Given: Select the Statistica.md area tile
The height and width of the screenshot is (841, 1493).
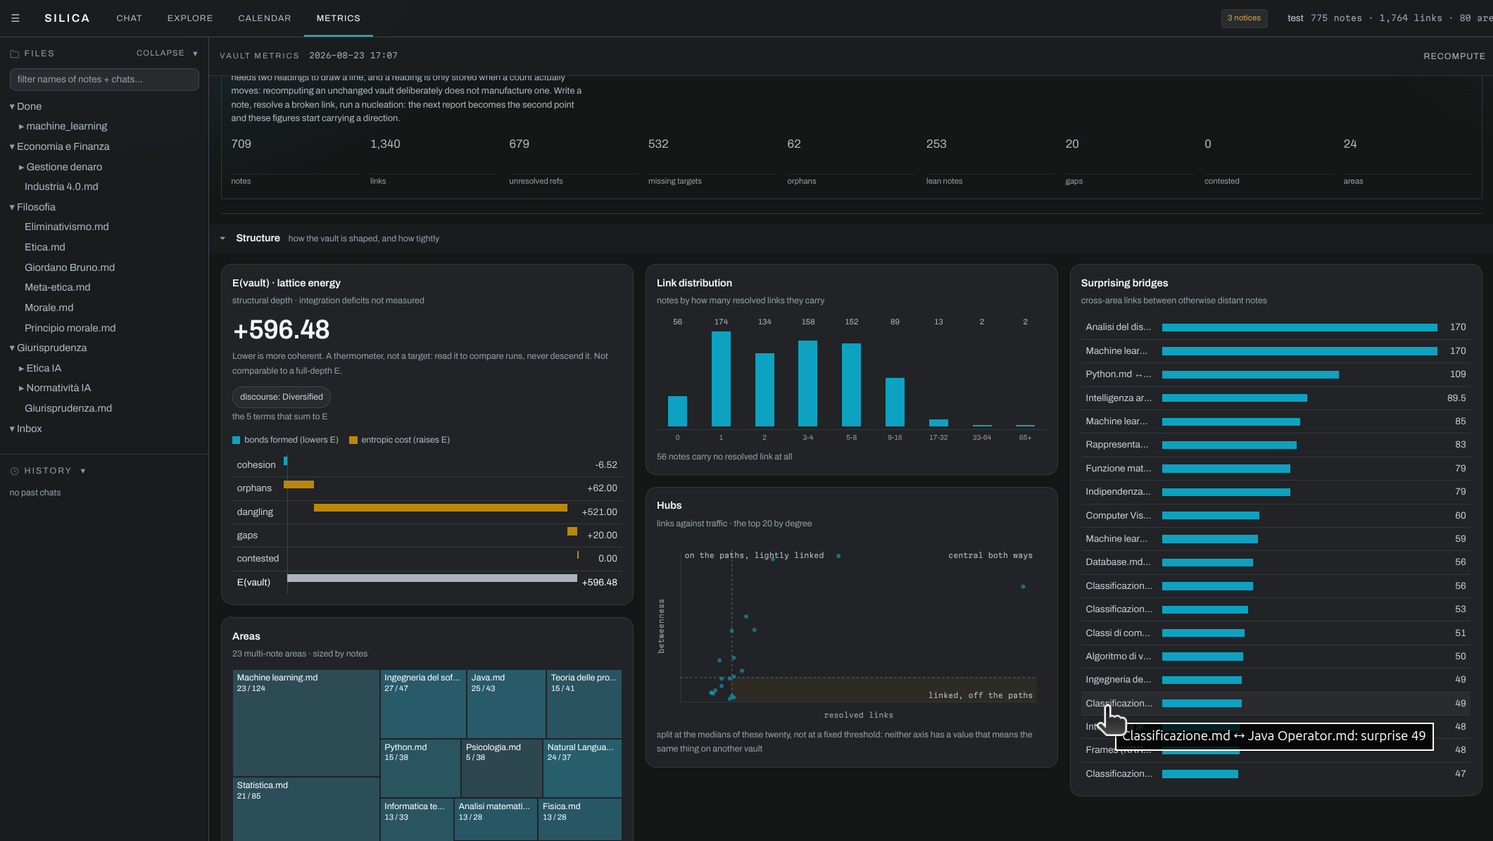Looking at the screenshot, I should [306, 809].
